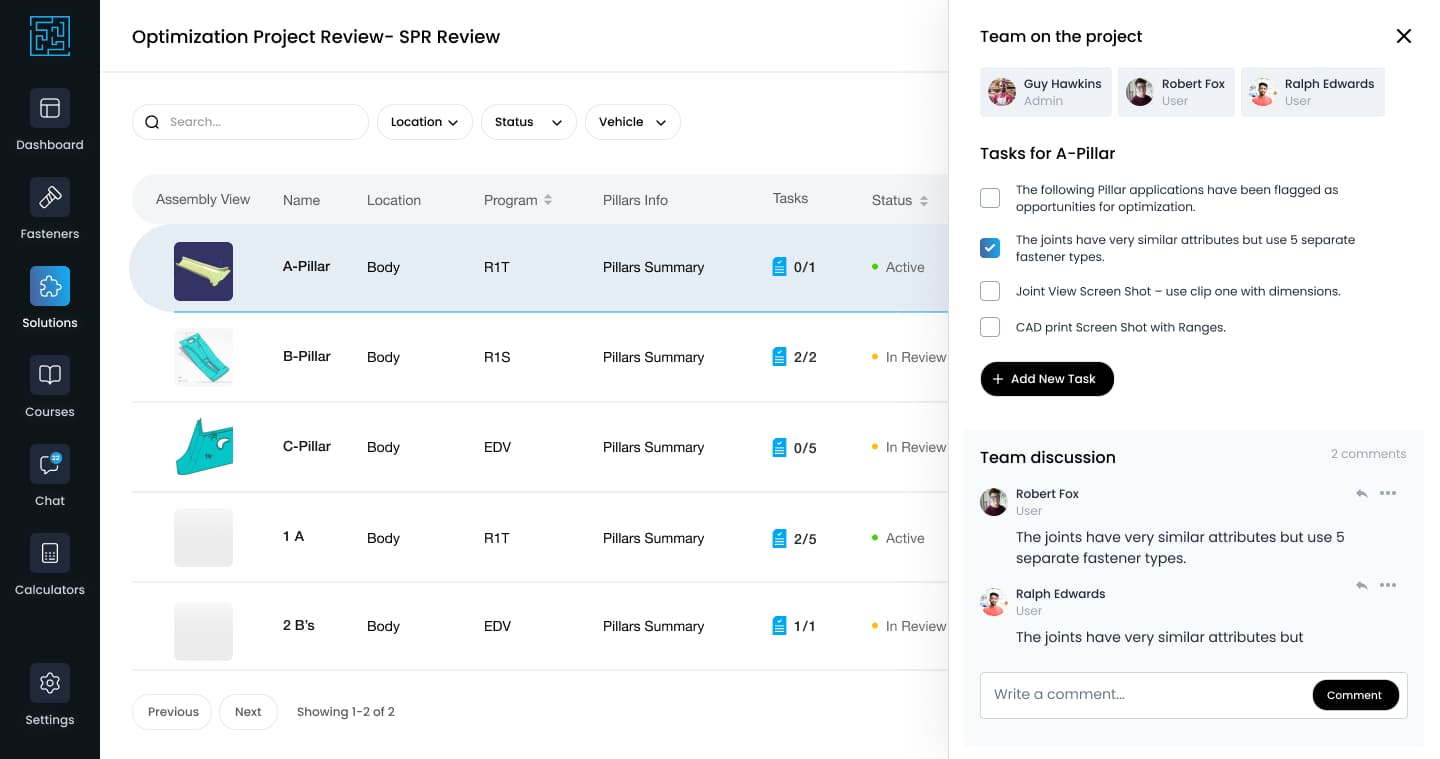Open the Settings gear icon
Image resolution: width=1440 pixels, height=759 pixels.
pos(49,683)
